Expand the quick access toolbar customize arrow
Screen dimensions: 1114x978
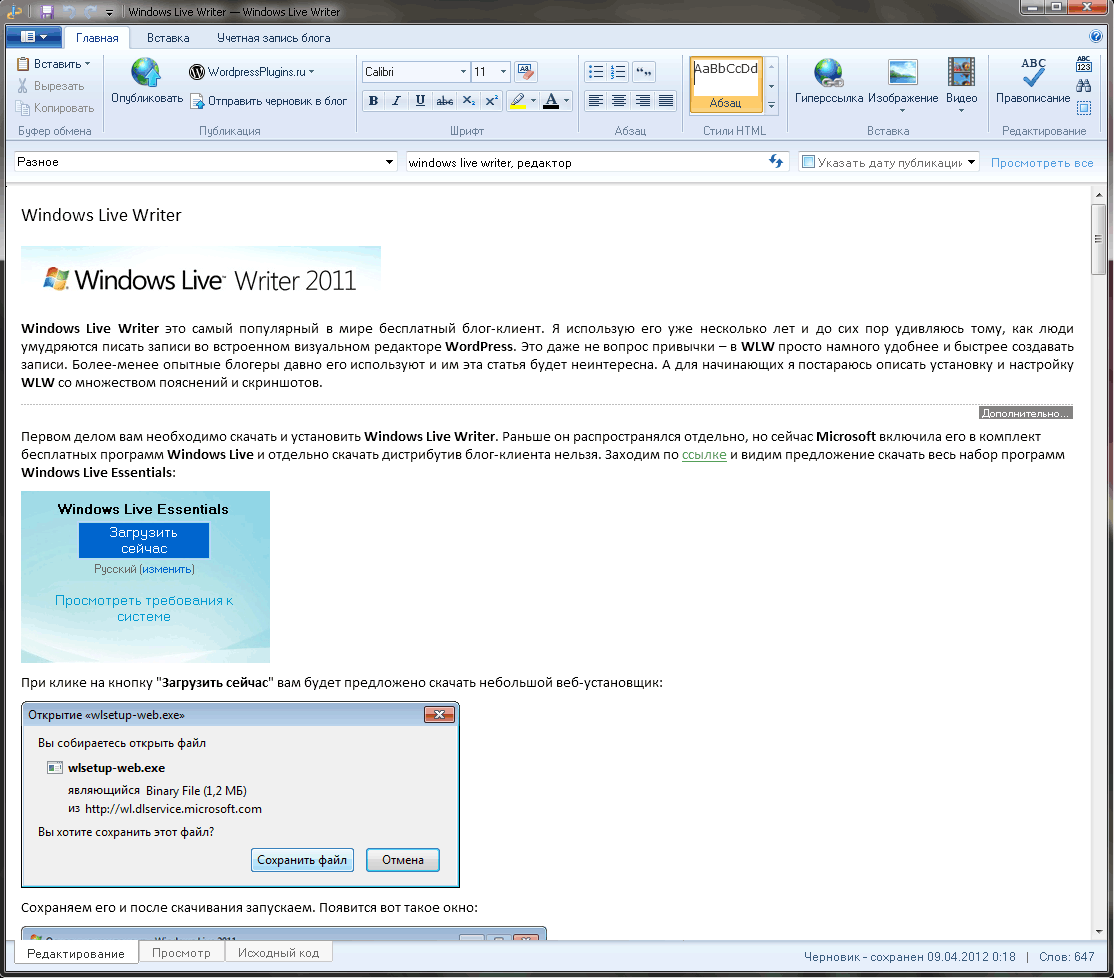pyautogui.click(x=109, y=12)
